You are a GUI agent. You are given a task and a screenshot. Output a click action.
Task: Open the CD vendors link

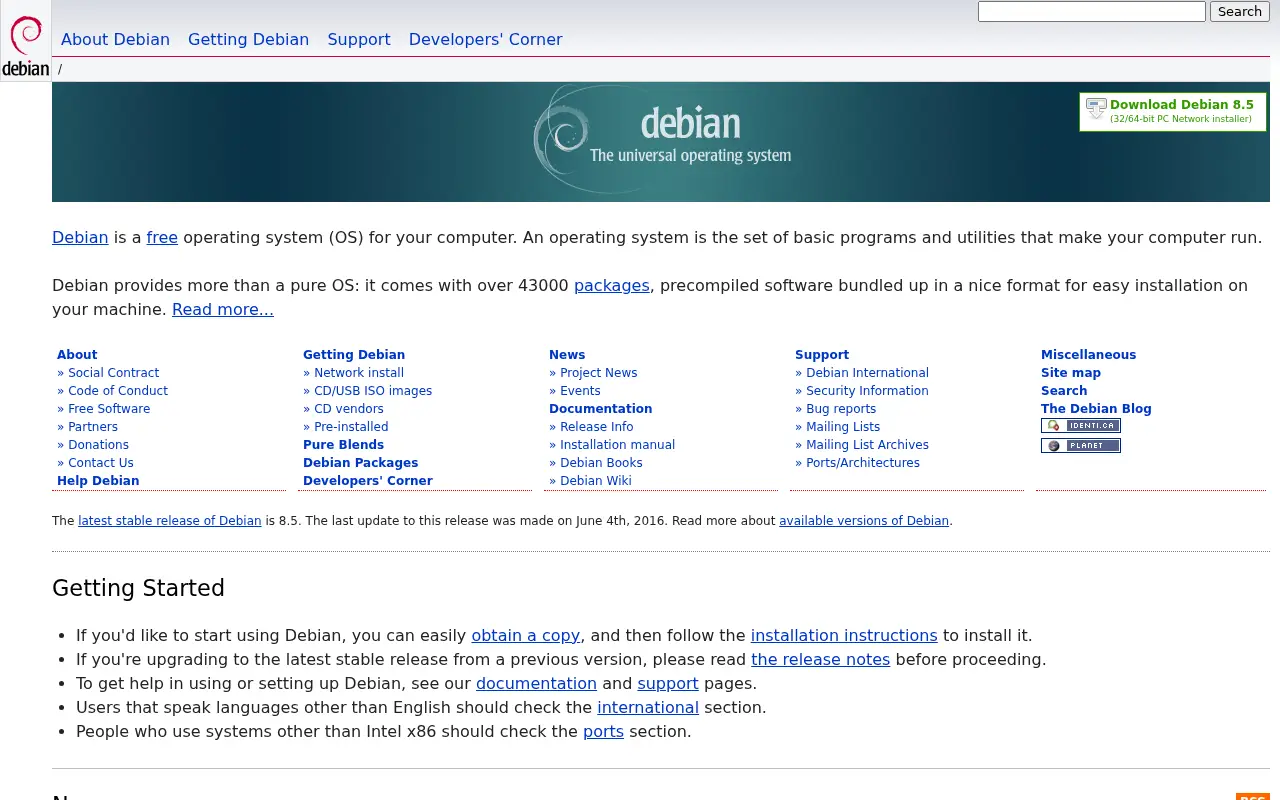(349, 409)
